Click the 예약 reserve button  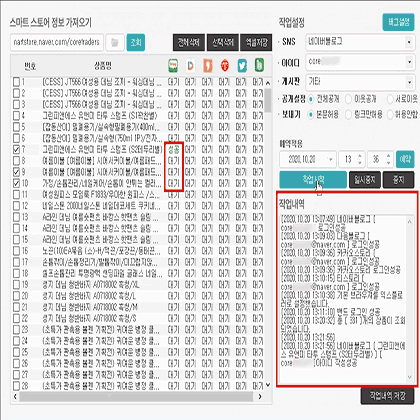(x=405, y=159)
